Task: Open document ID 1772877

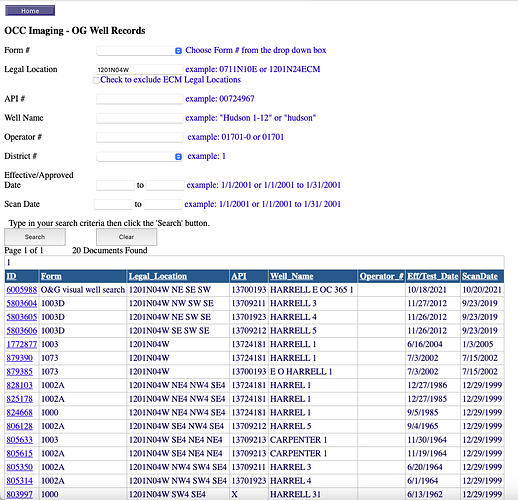Action: pos(22,344)
